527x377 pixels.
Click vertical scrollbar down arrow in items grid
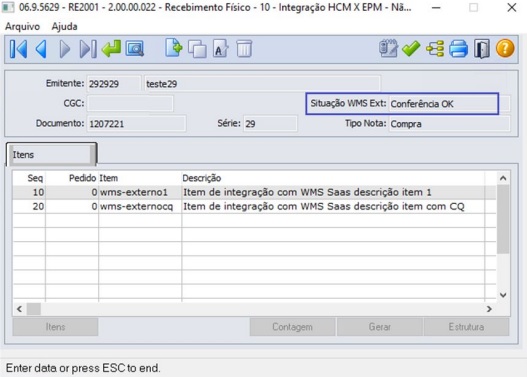pos(503,295)
